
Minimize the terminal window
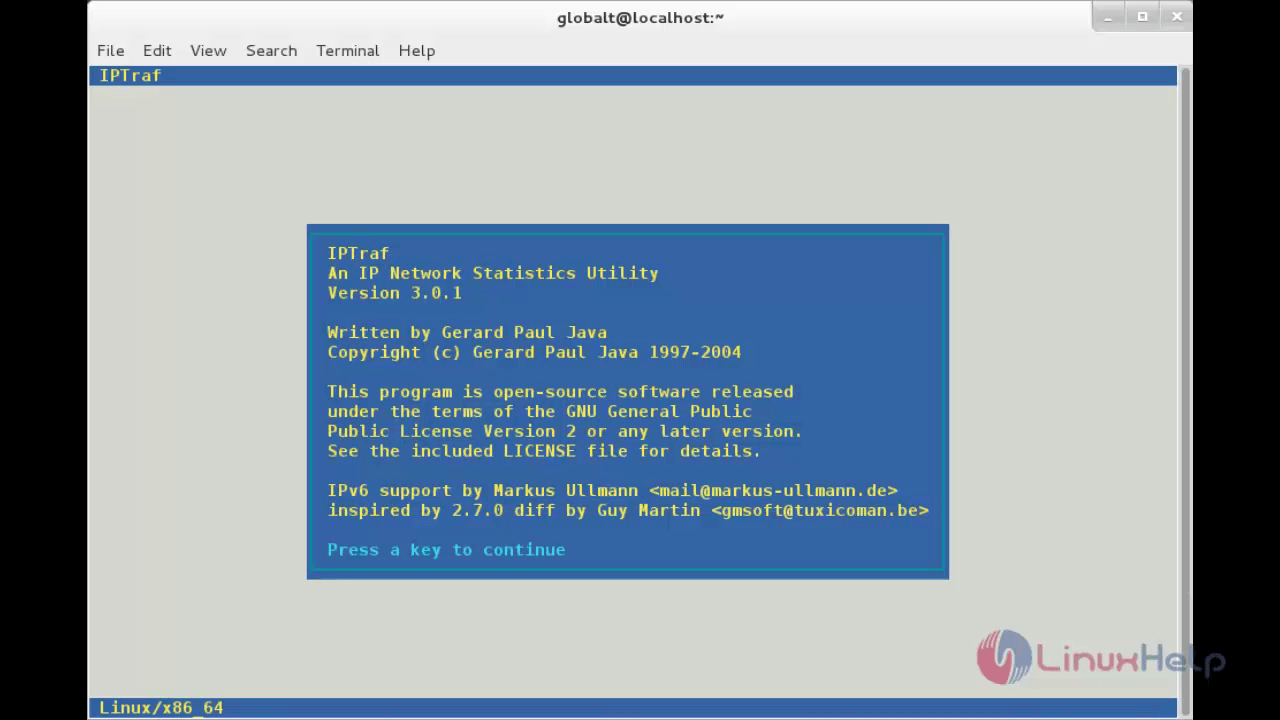pos(1108,17)
